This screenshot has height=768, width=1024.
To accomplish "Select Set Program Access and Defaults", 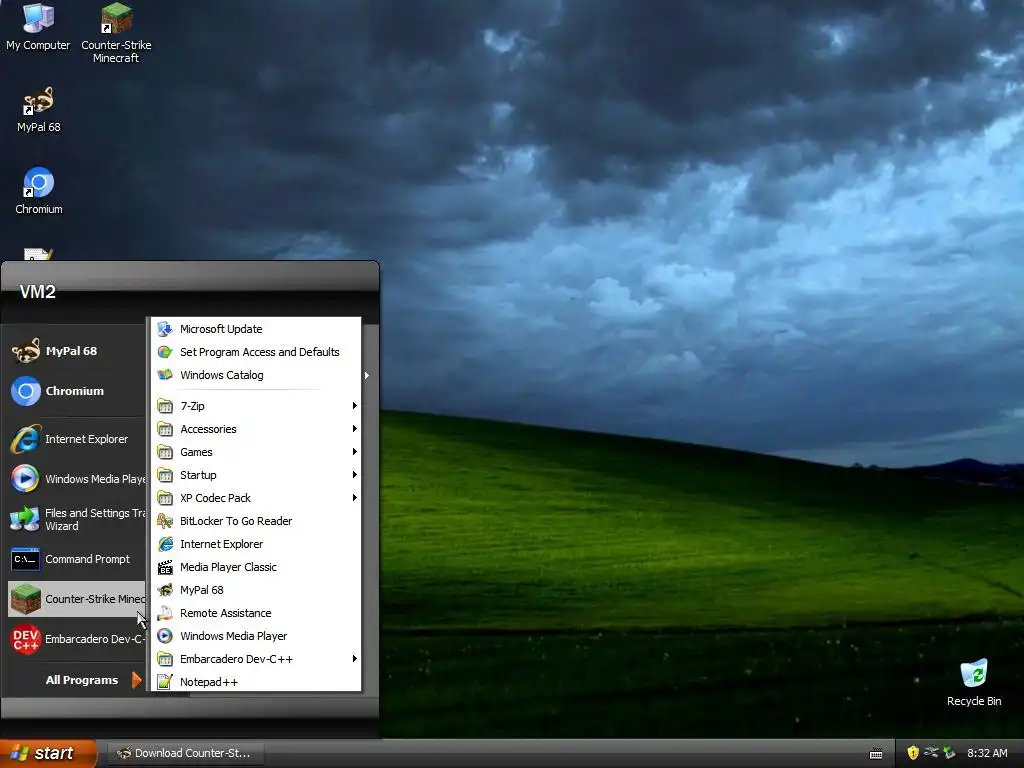I will [256, 352].
